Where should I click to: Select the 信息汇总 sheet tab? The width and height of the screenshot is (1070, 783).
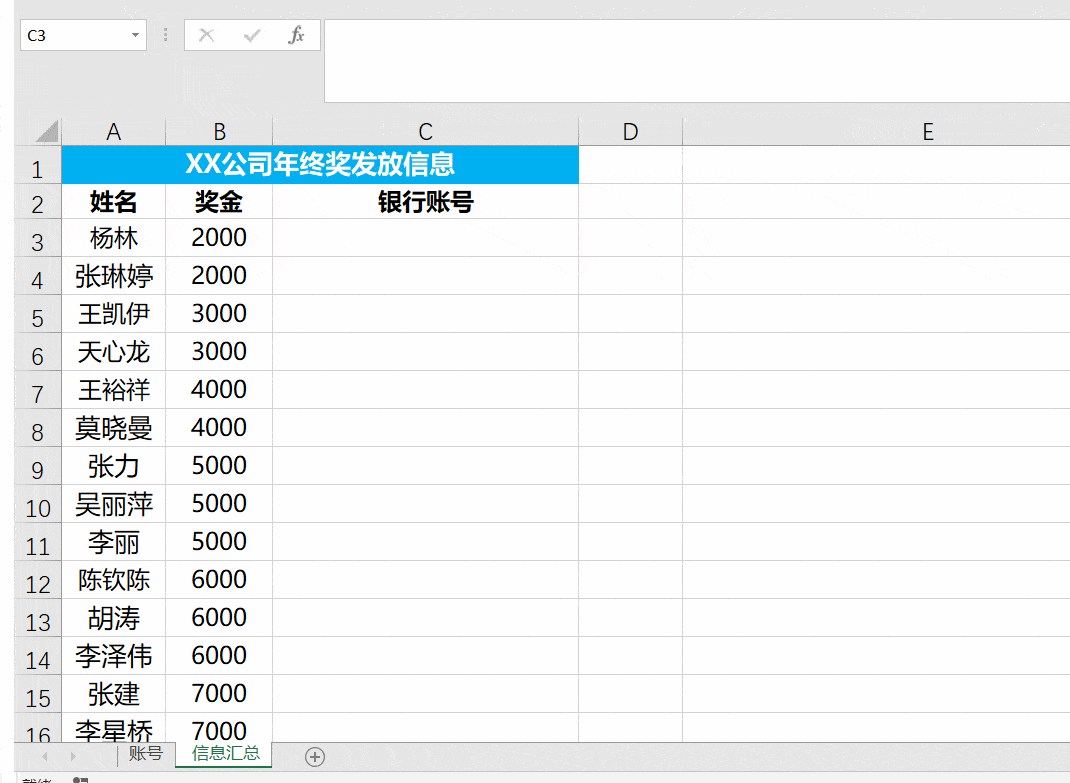[x=225, y=754]
